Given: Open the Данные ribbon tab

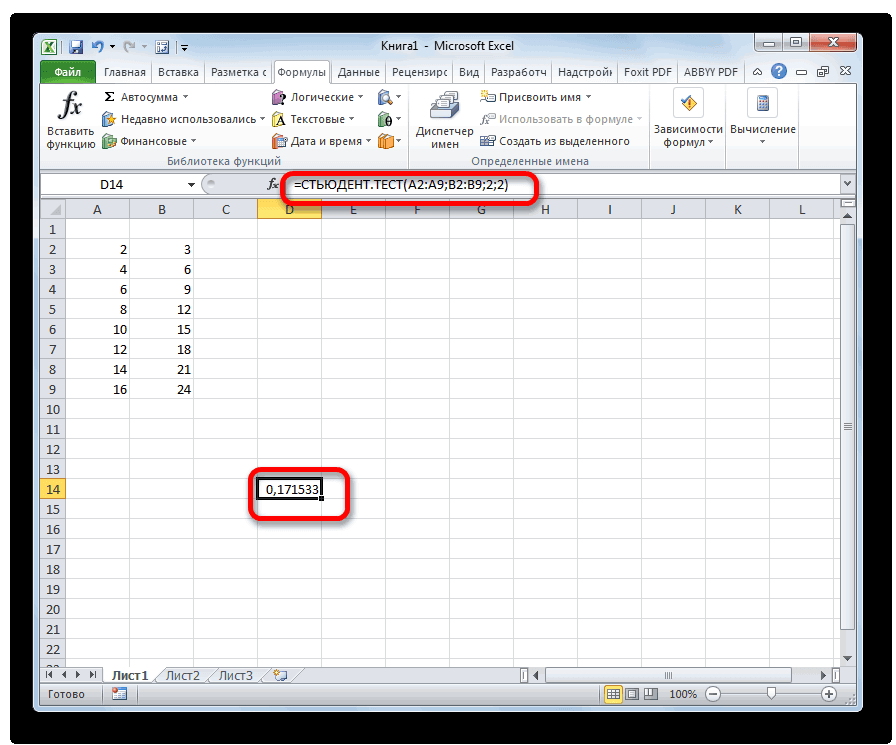Looking at the screenshot, I should (x=358, y=72).
